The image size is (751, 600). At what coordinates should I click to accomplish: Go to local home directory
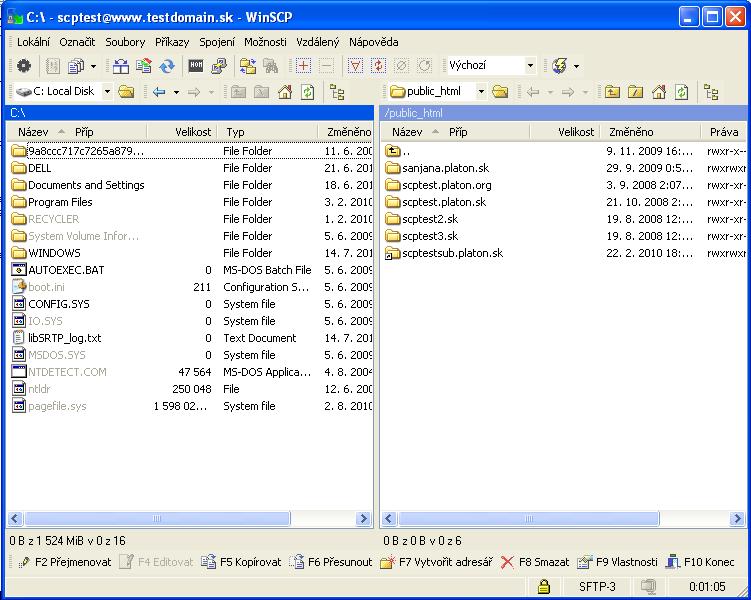(285, 91)
